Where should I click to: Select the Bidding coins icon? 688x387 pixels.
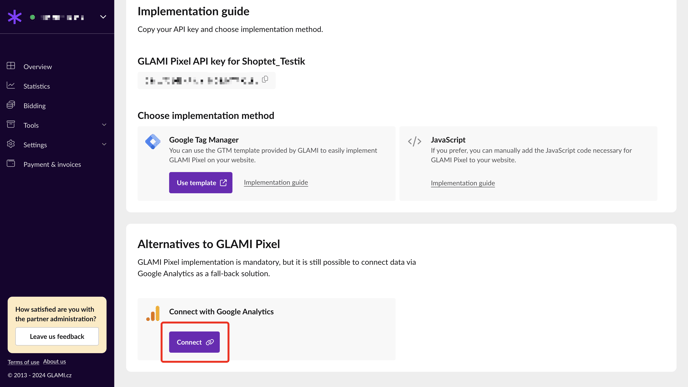click(11, 105)
